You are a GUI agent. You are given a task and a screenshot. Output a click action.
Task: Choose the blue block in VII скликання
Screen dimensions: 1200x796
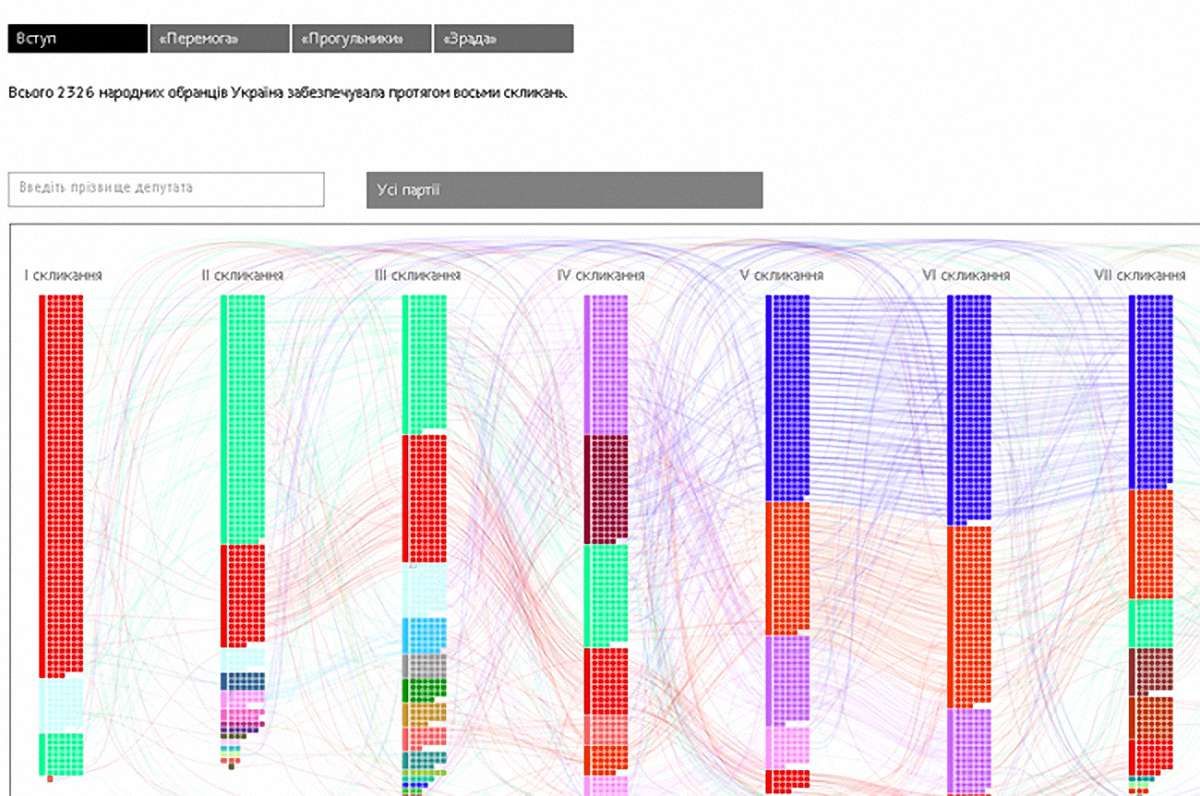1151,392
